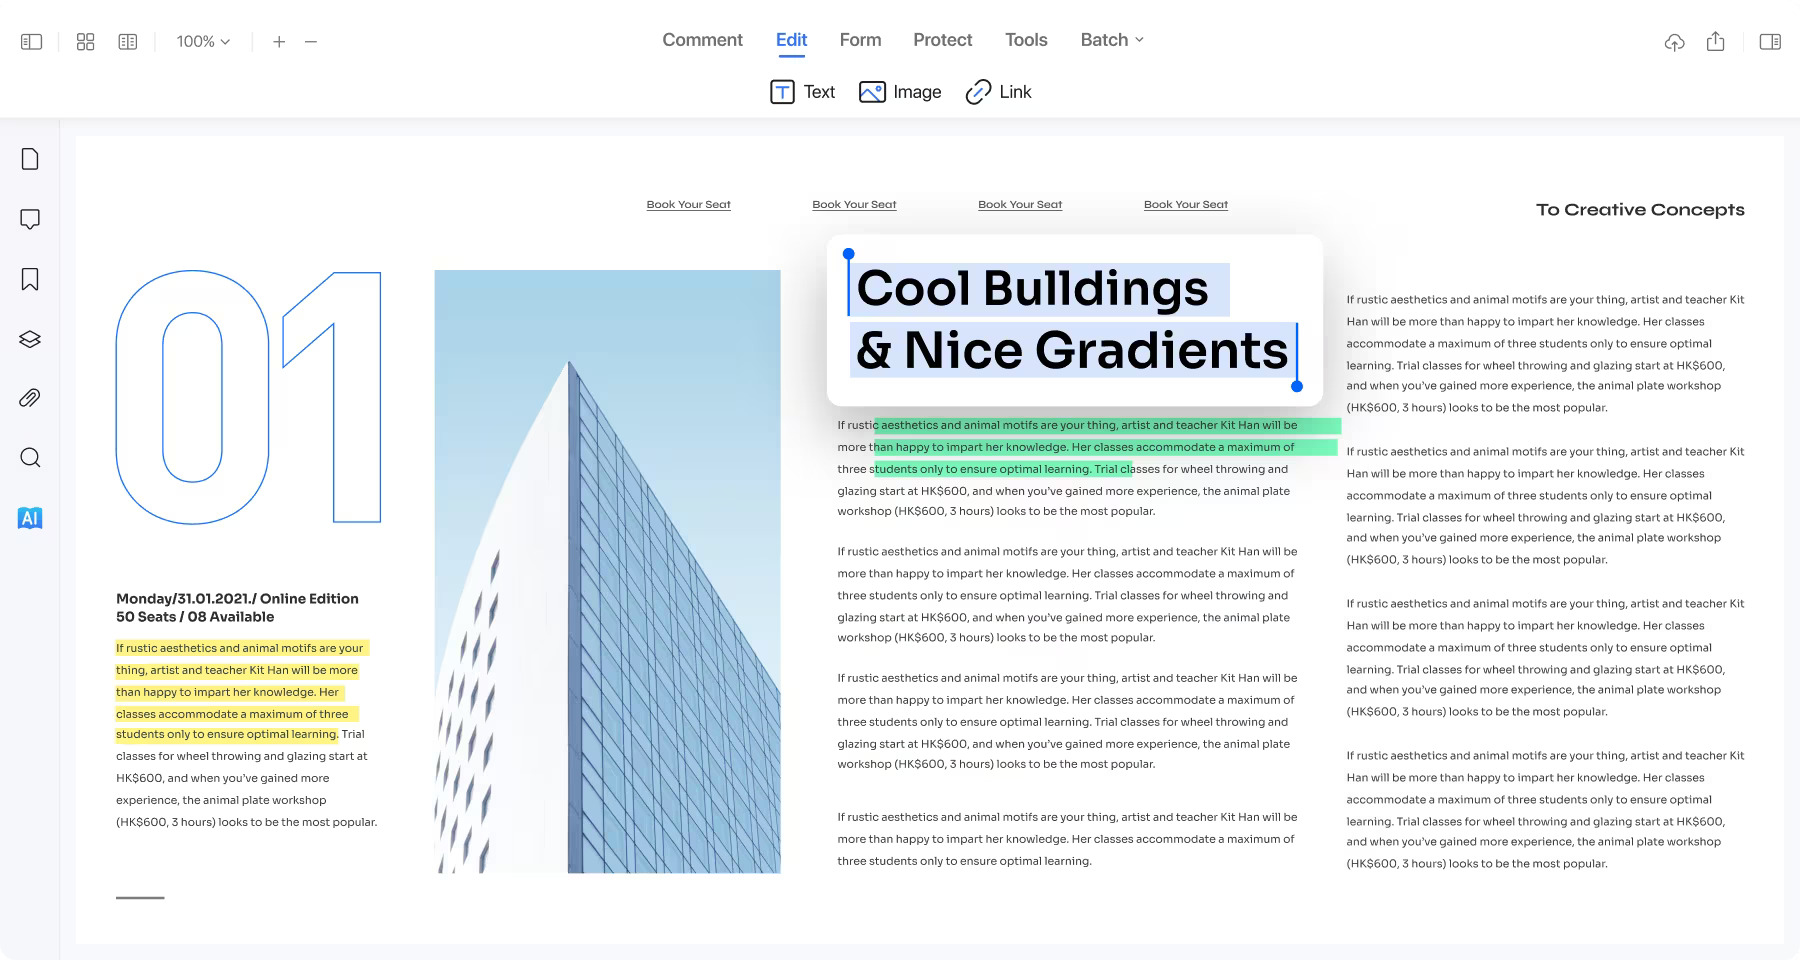
Task: Click the green highlighted paragraph text
Action: pyautogui.click(x=1105, y=447)
